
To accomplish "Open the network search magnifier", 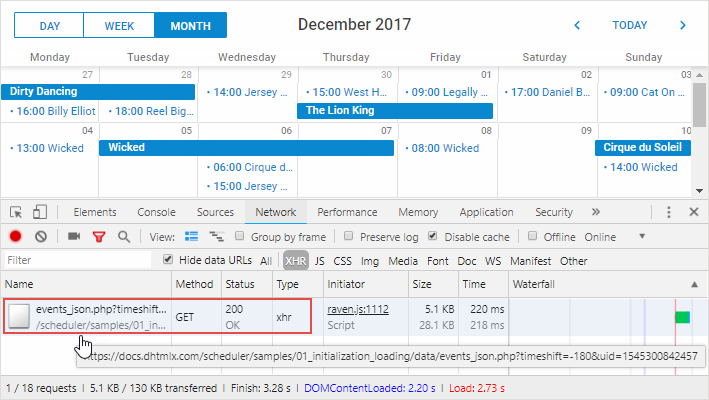I will 124,237.
